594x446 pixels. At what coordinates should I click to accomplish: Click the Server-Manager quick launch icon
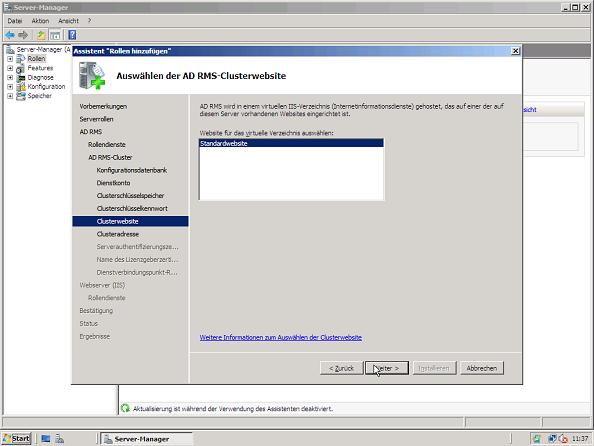click(59, 439)
